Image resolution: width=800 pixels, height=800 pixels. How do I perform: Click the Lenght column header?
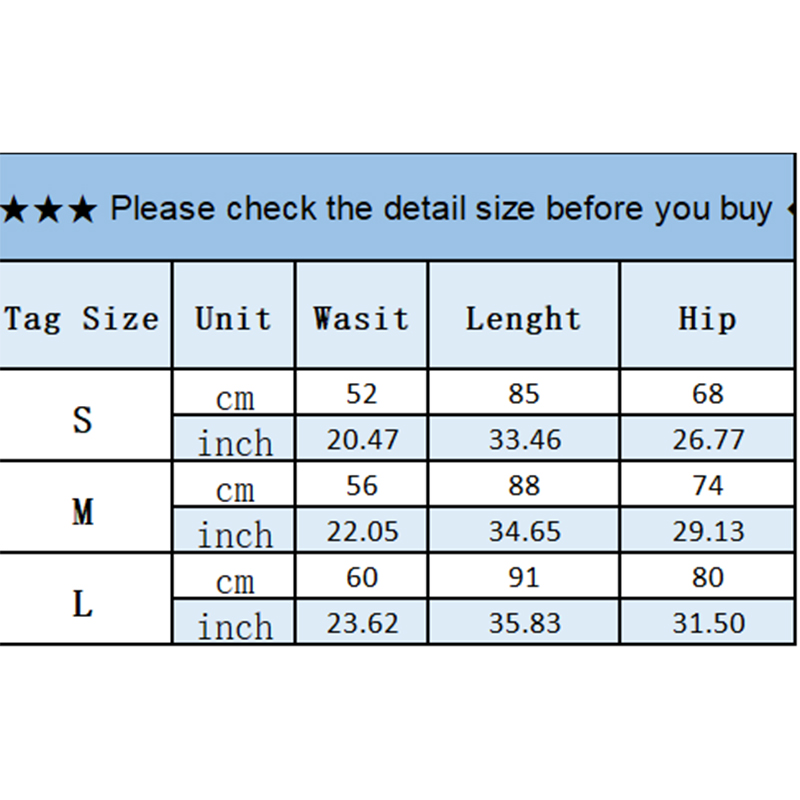point(523,319)
